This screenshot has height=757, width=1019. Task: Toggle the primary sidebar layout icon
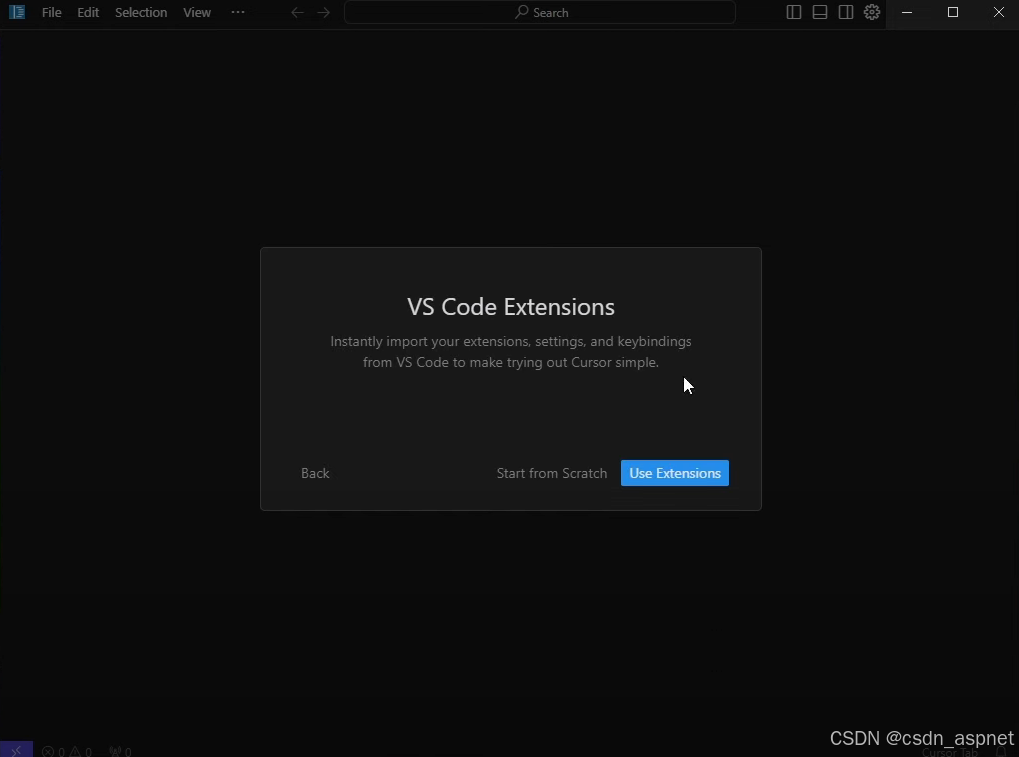(793, 12)
